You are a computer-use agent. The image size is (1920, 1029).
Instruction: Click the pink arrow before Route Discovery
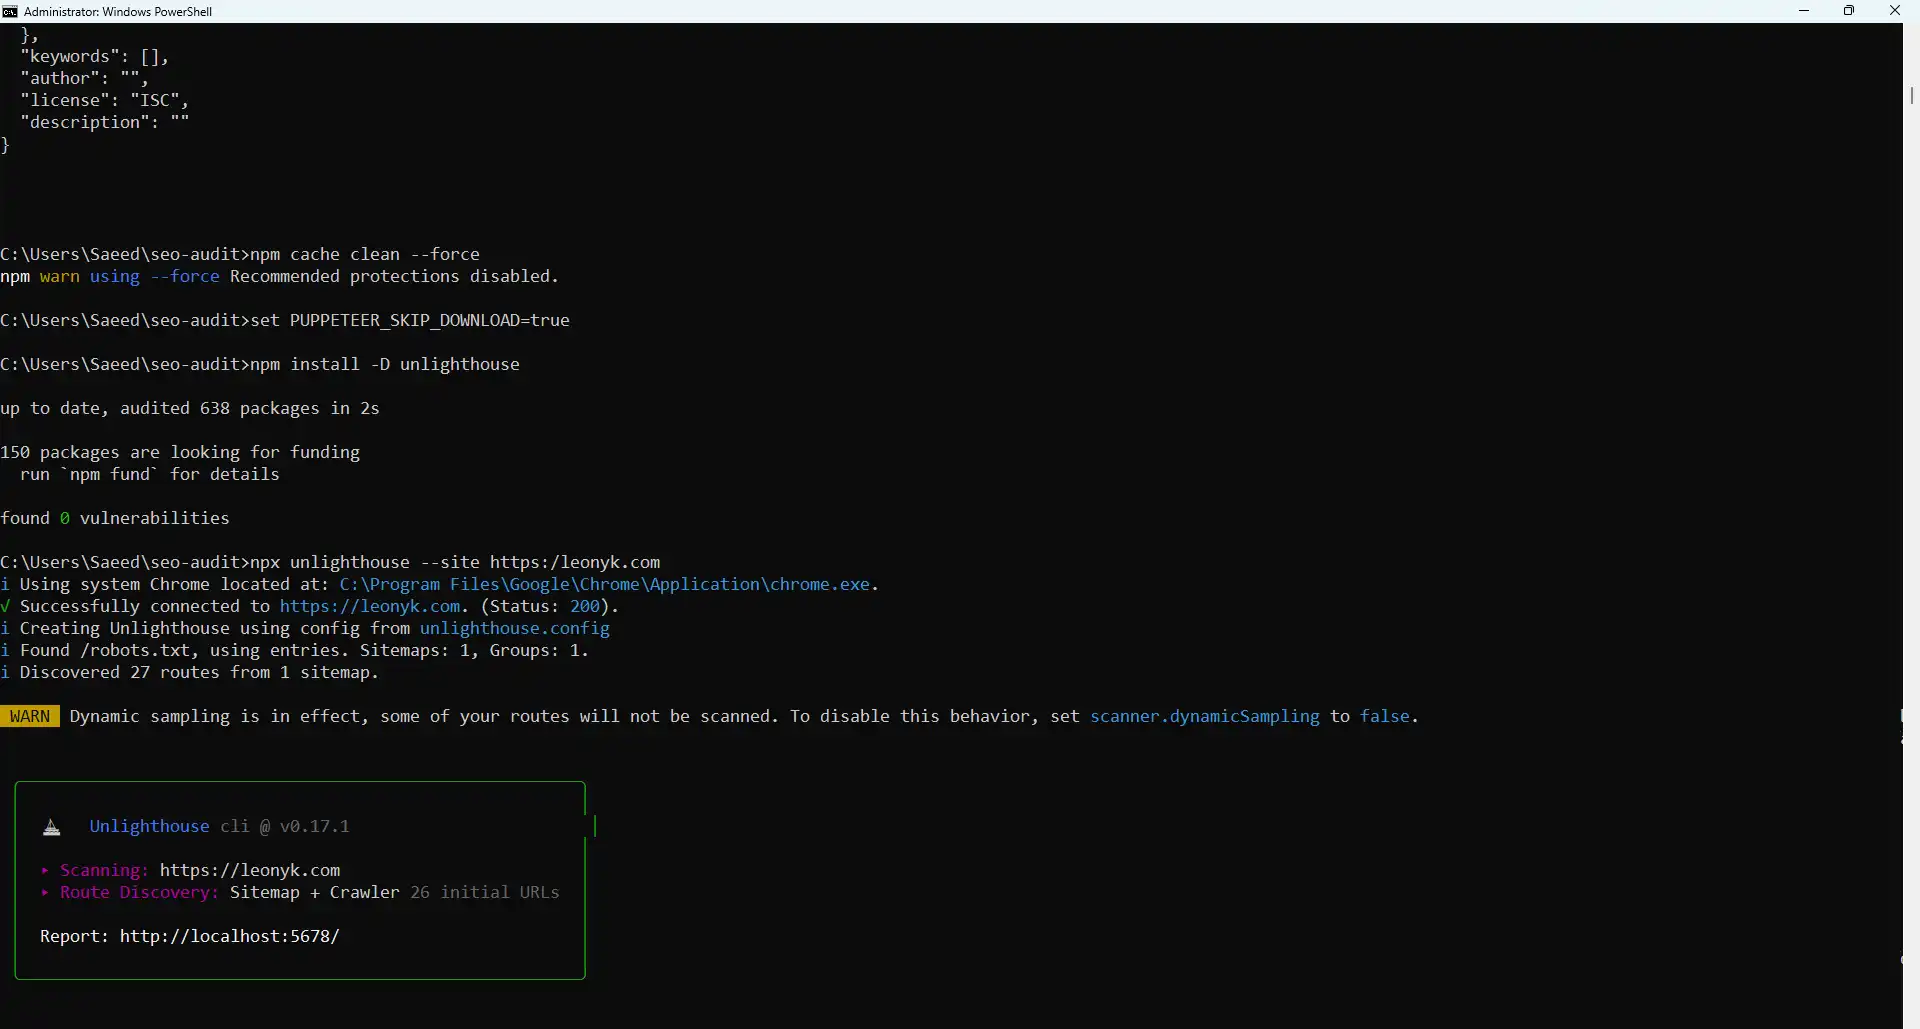pos(45,892)
